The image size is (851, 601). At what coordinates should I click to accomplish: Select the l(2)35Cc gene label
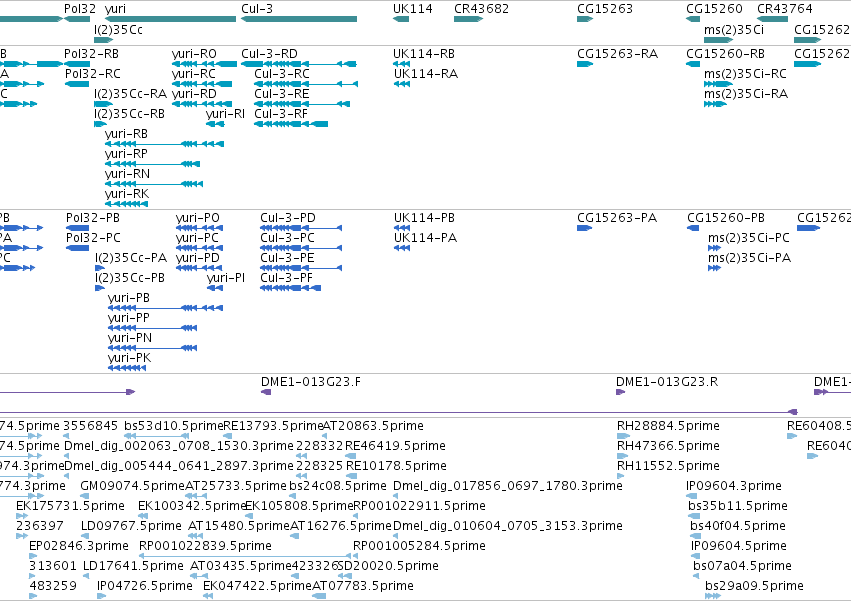click(x=118, y=29)
